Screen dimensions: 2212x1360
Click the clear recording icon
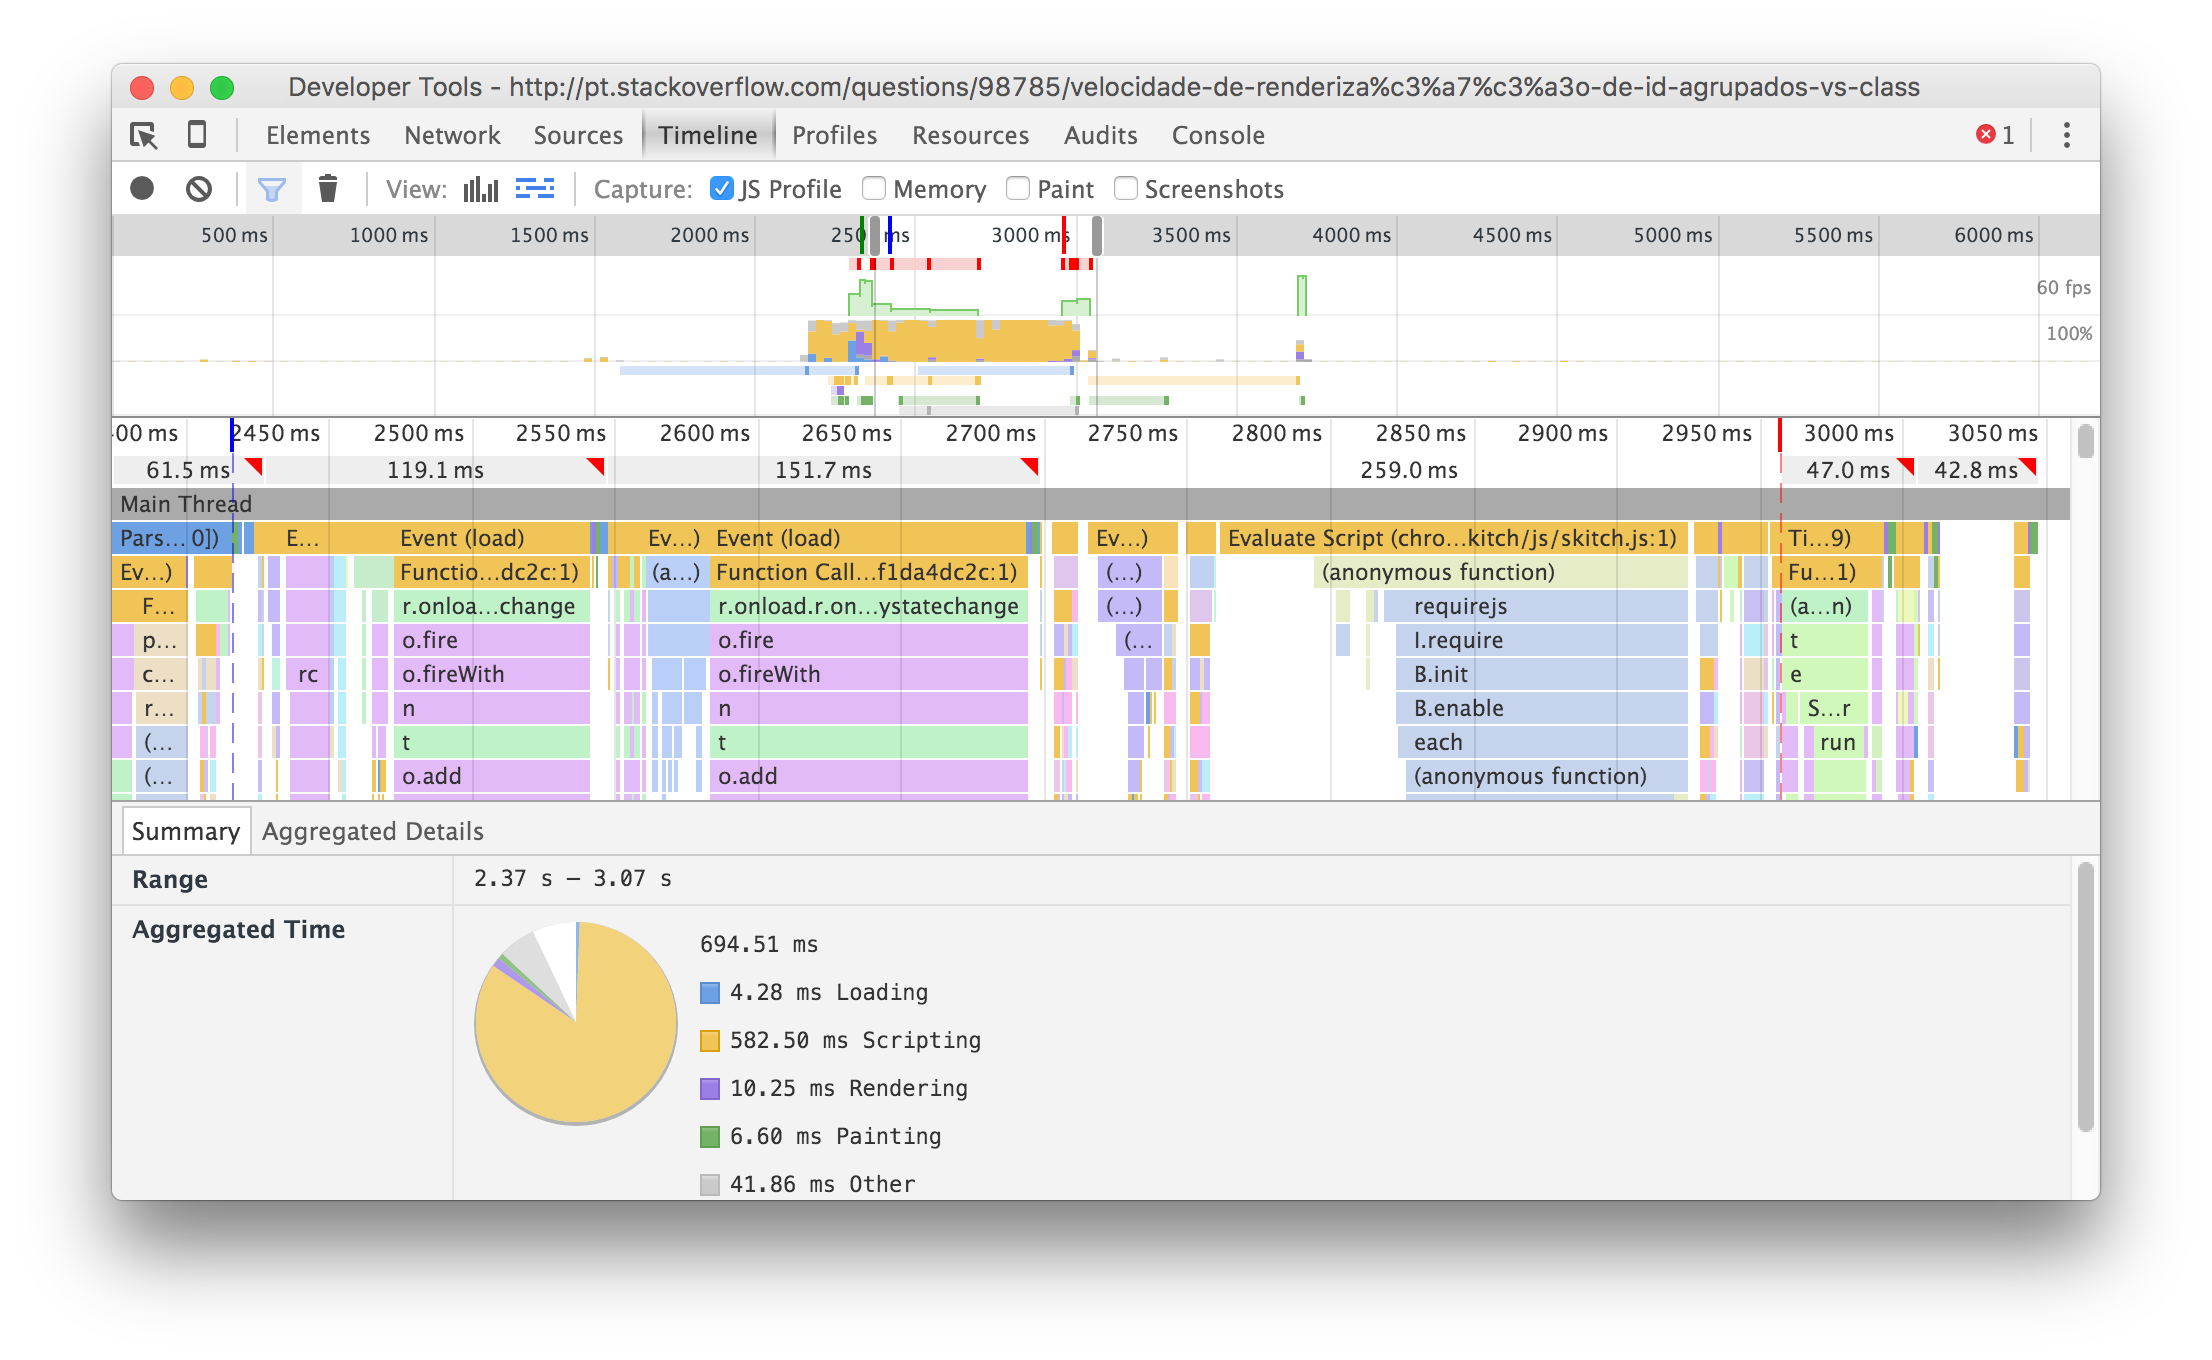coord(199,188)
